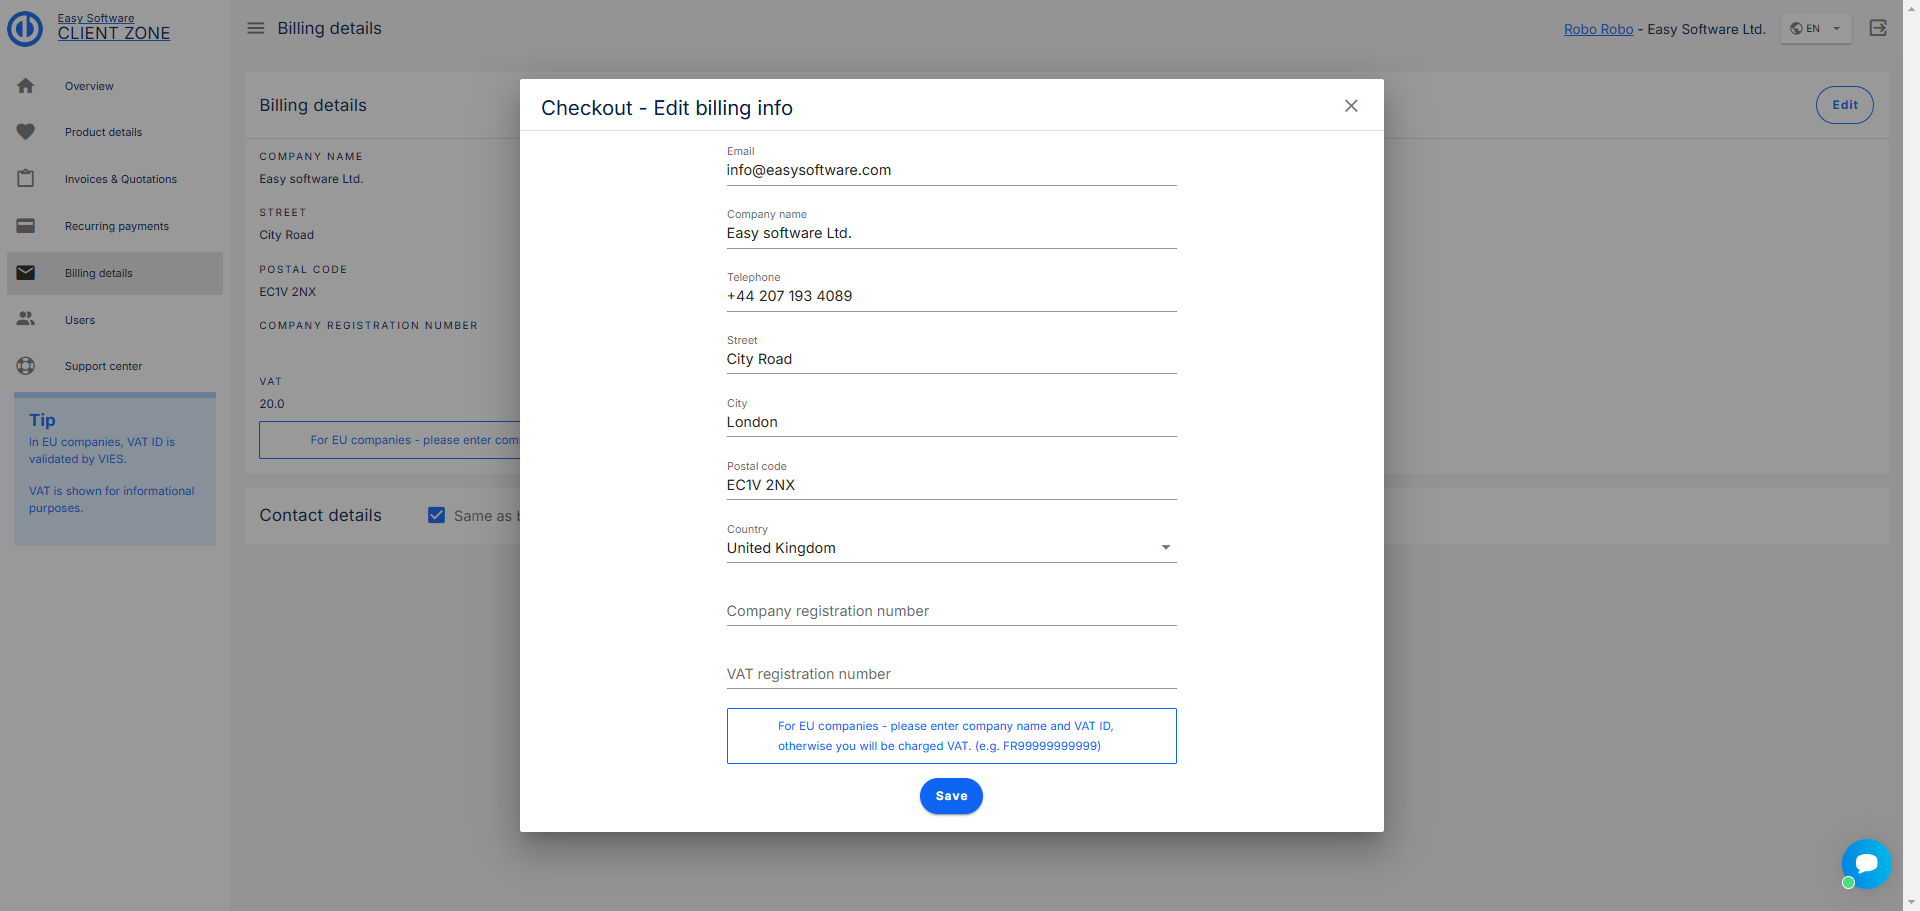Toggle the hamburger menu icon
This screenshot has height=911, width=1920.
pos(256,28)
